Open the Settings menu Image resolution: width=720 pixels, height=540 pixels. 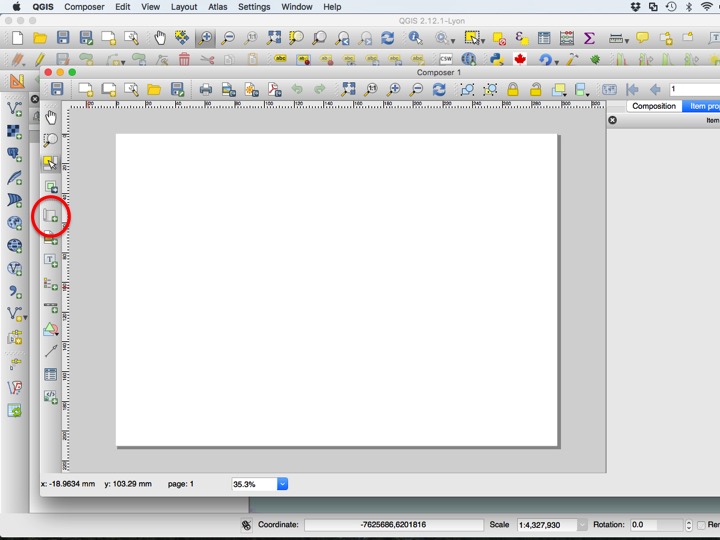click(x=254, y=7)
